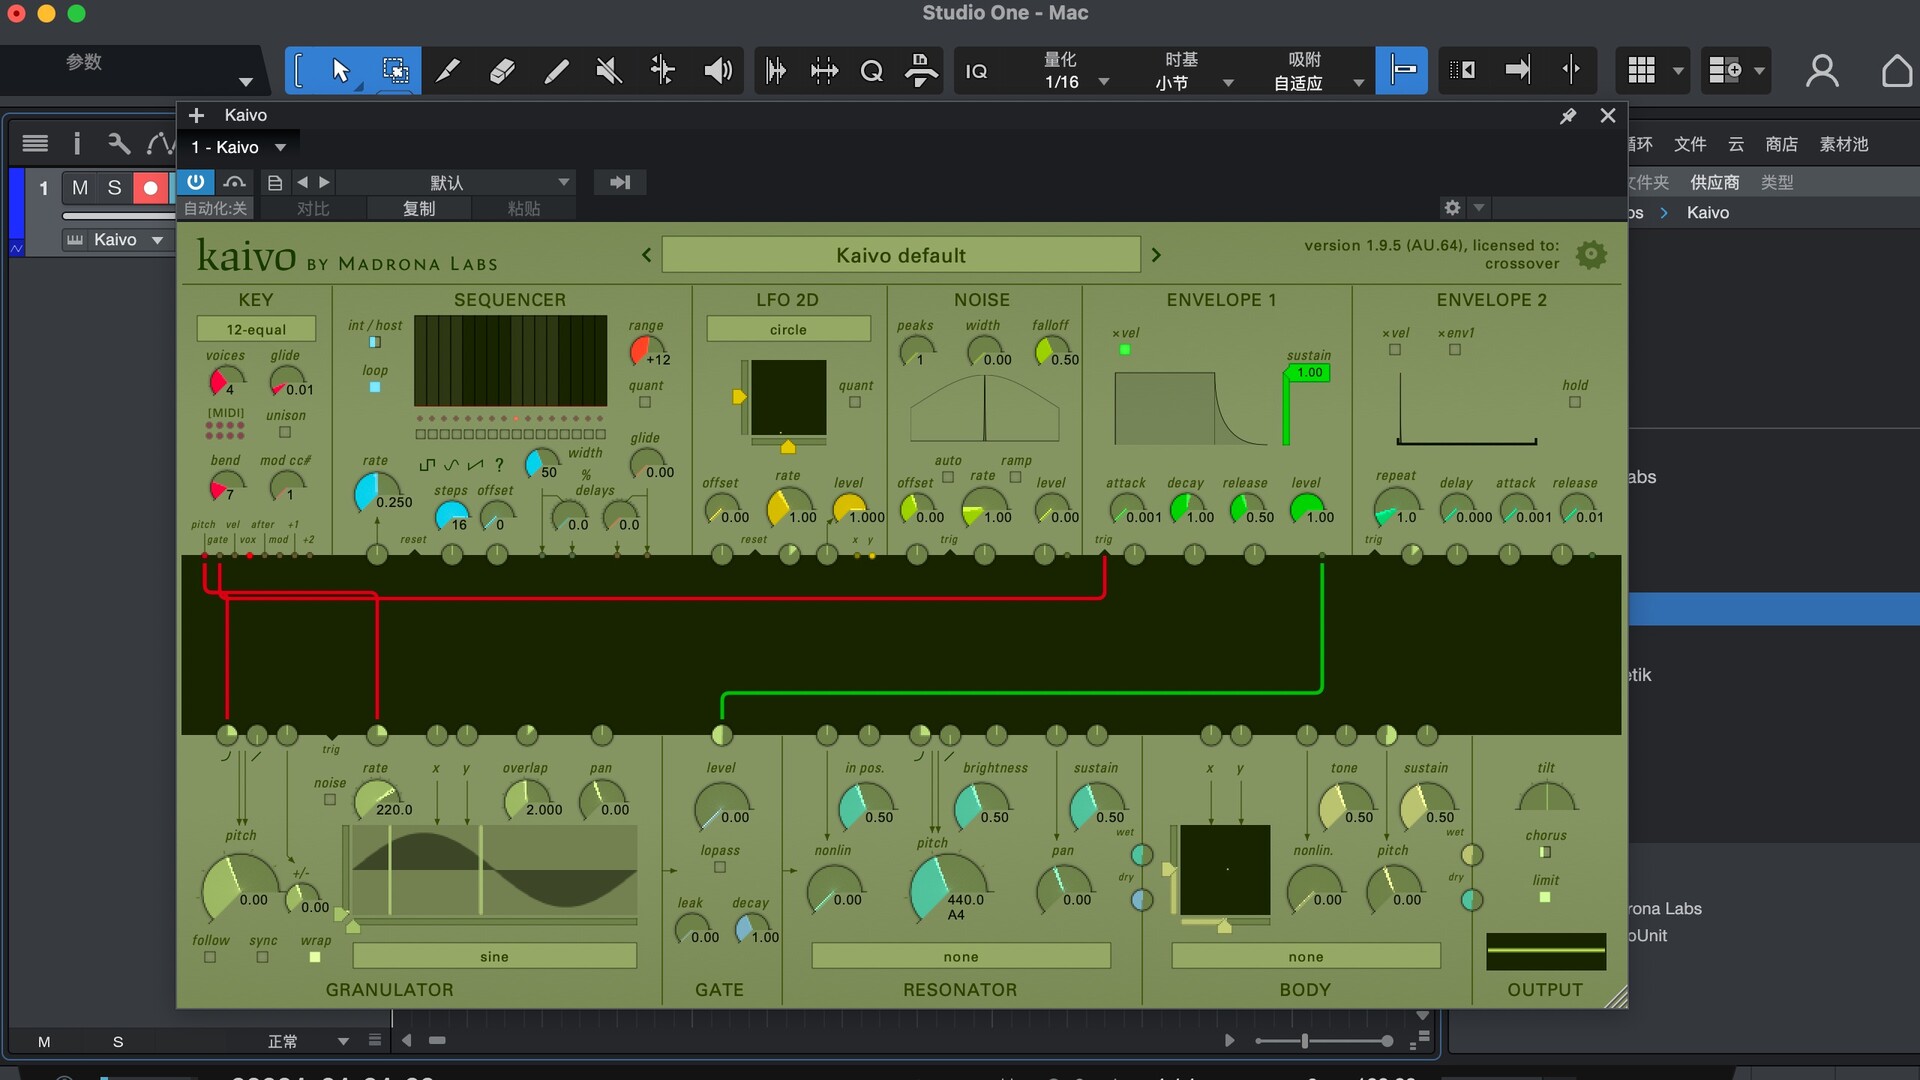1920x1080 pixels.
Task: Open the 吸附 自适应 snap dropdown
Action: pos(1317,71)
